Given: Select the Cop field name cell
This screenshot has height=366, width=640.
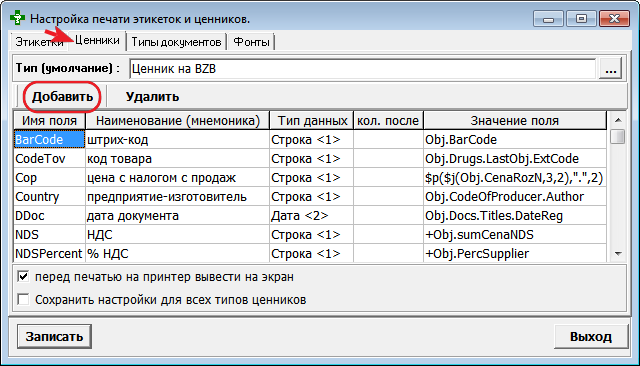Looking at the screenshot, I should tap(49, 177).
